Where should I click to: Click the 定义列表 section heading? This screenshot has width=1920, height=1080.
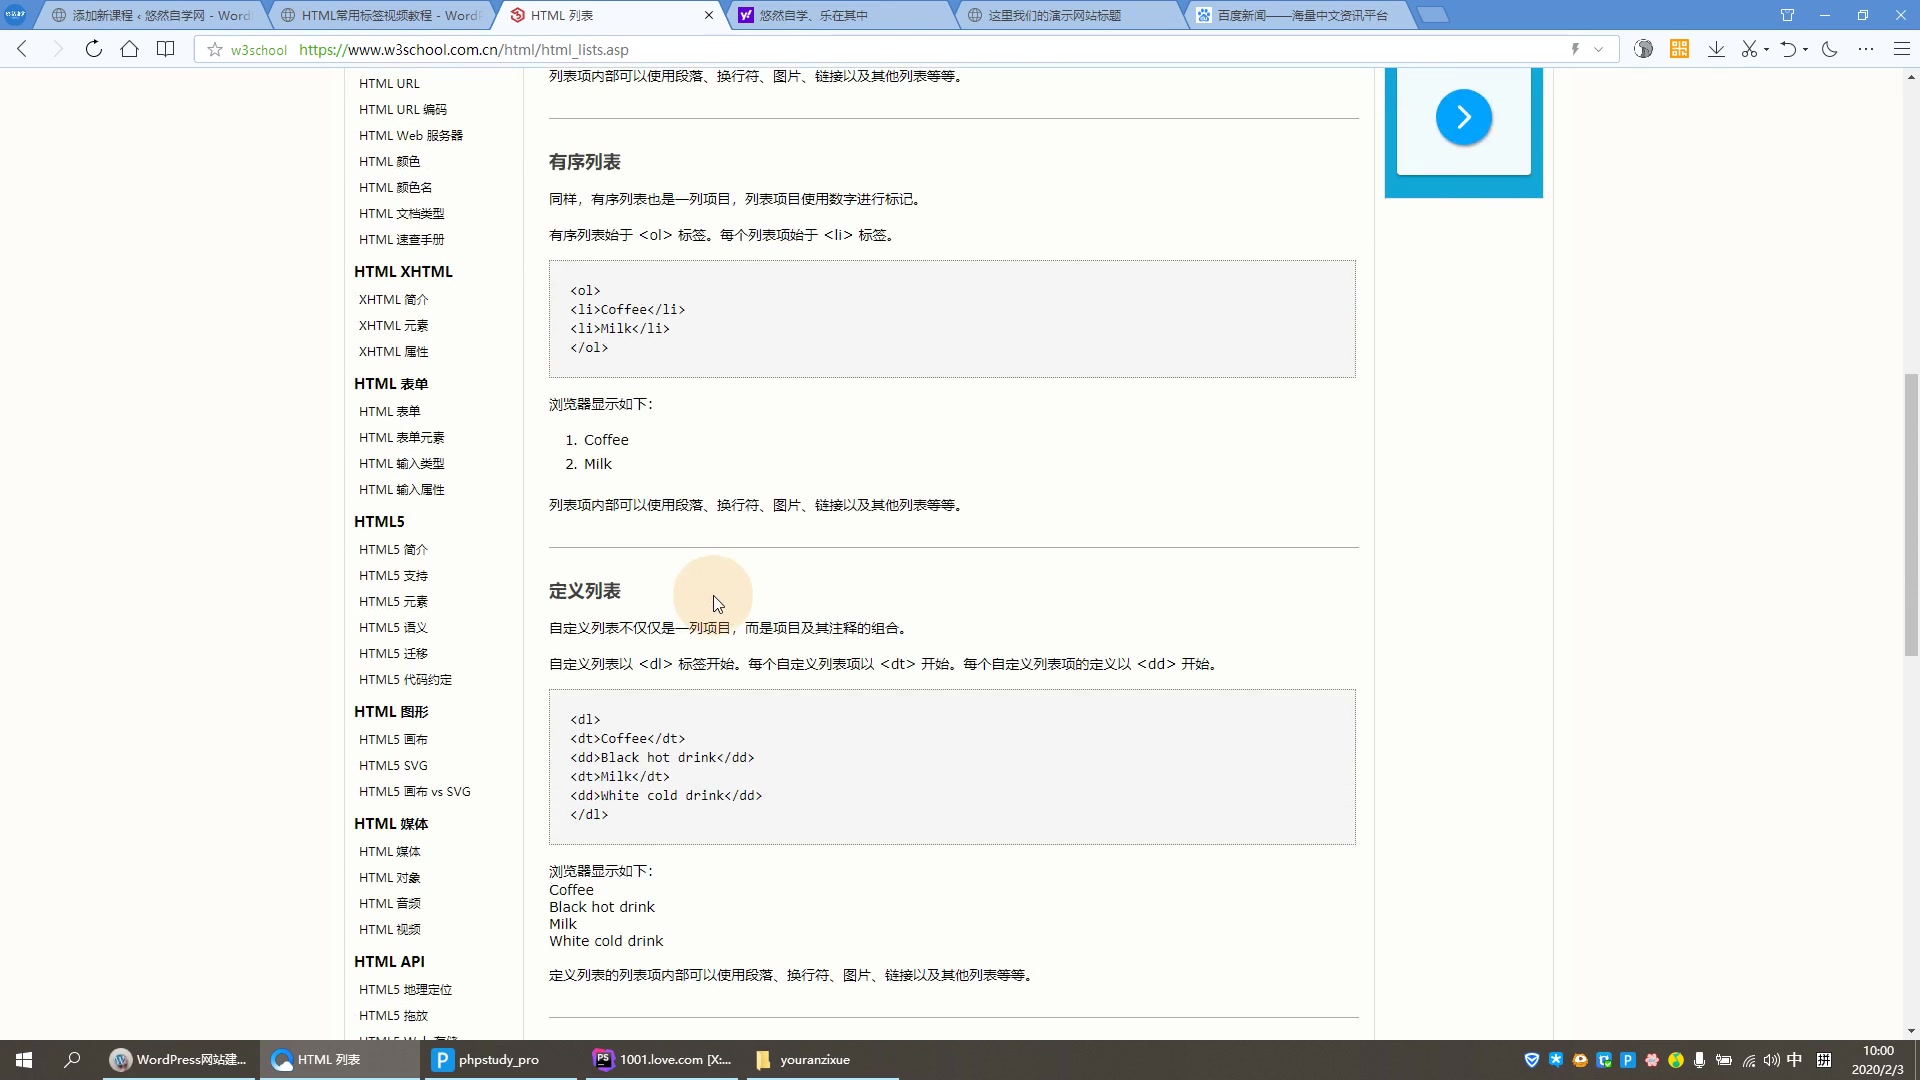coord(584,591)
